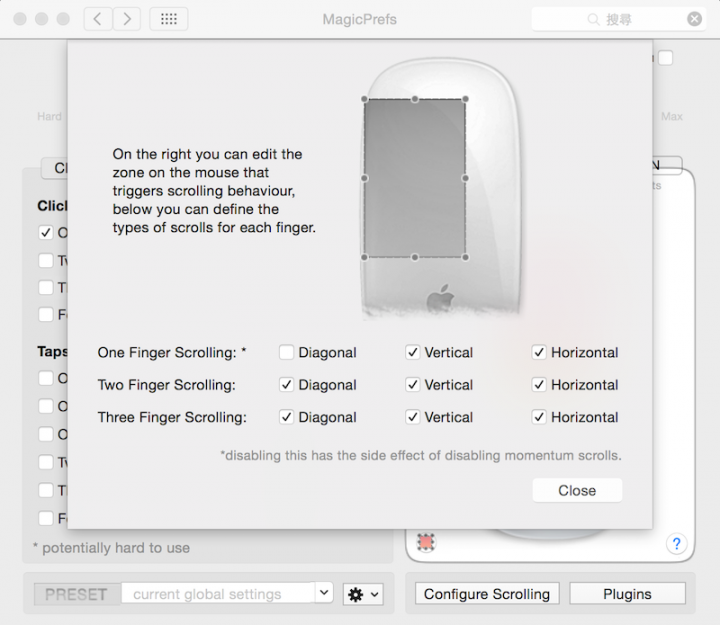Click the top-right handle of the scroll zone
The image size is (720, 625).
click(x=465, y=99)
